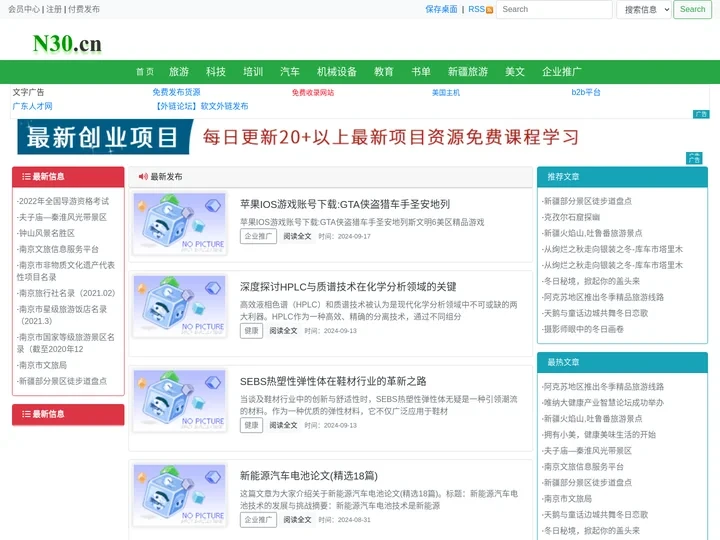Focus the Search input field
The width and height of the screenshot is (720, 540).
pos(554,9)
